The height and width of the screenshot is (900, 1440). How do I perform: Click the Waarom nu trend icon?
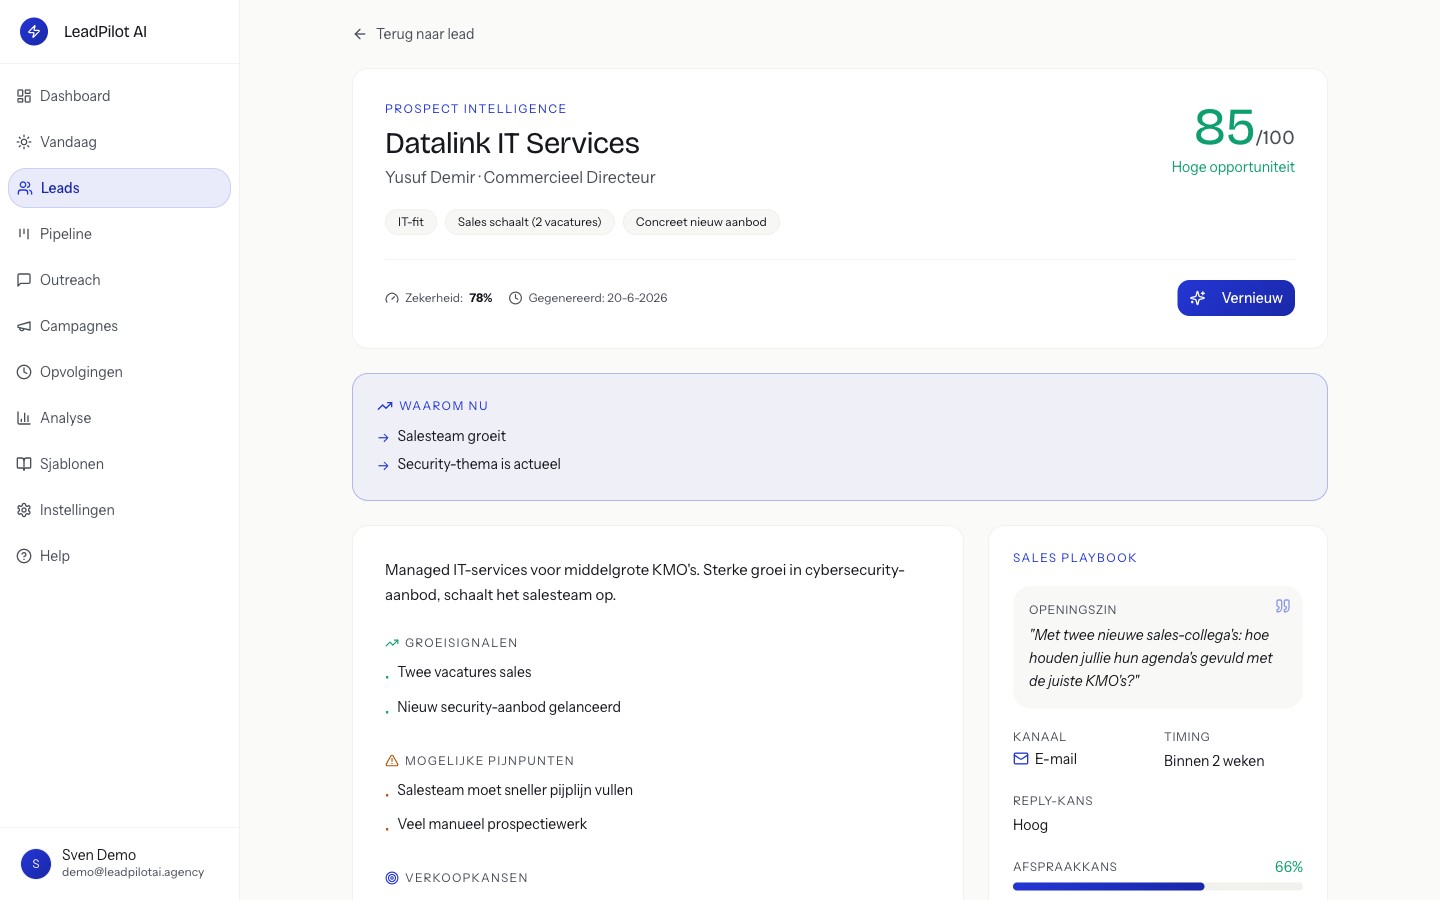[385, 406]
